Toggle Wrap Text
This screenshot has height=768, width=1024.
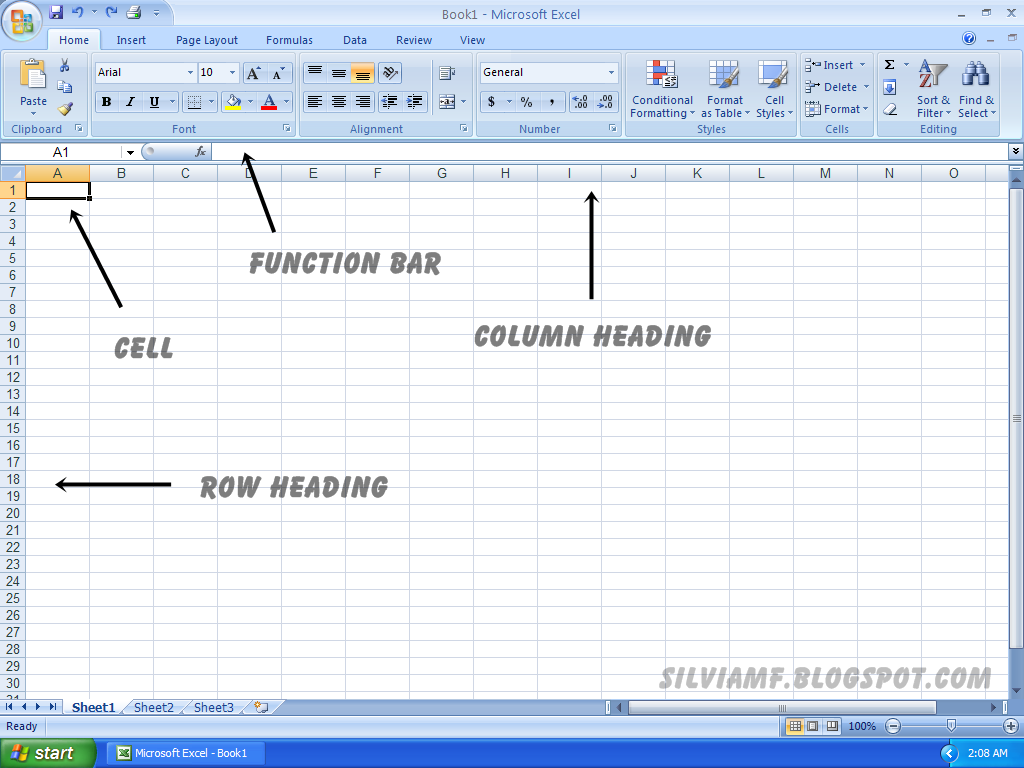click(447, 73)
